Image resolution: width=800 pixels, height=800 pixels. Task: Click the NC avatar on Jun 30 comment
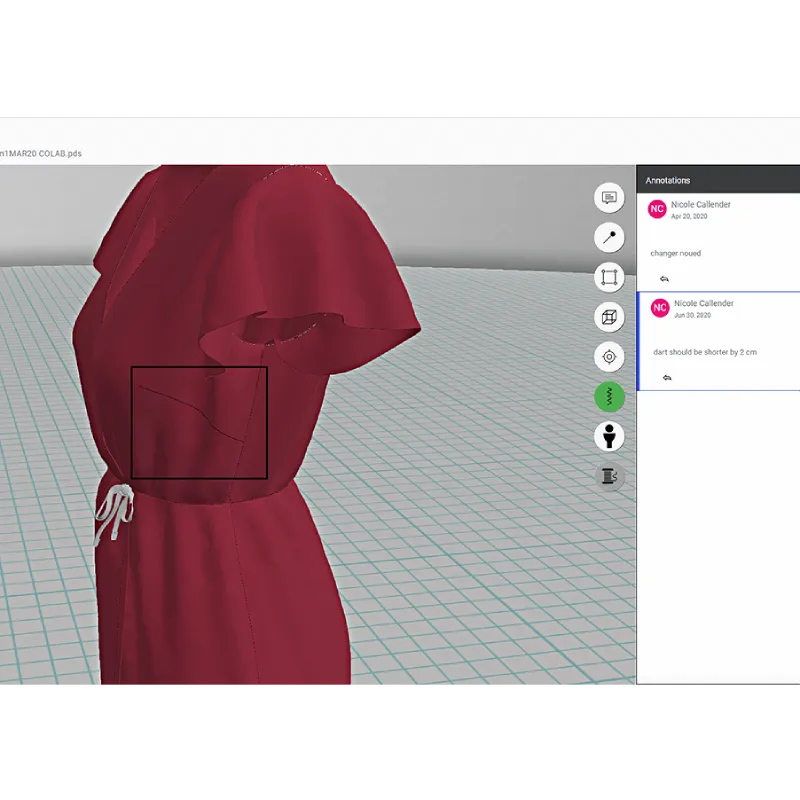coord(660,308)
